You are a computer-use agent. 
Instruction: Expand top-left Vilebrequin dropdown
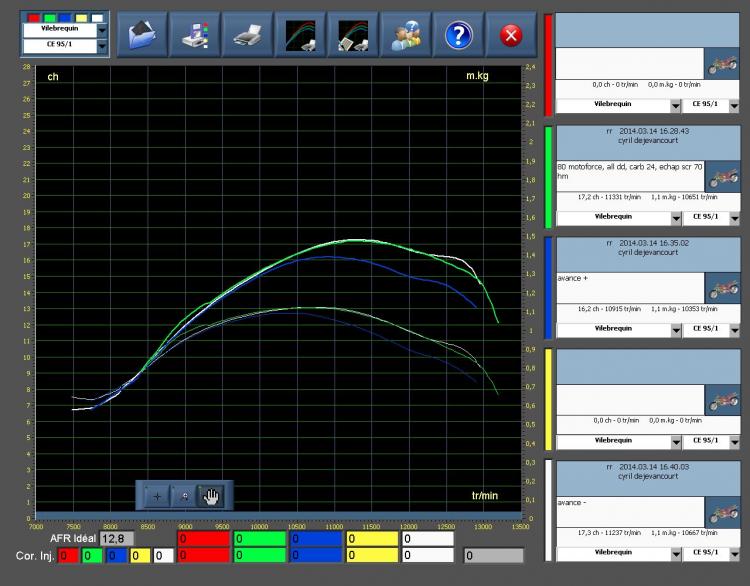[x=101, y=30]
